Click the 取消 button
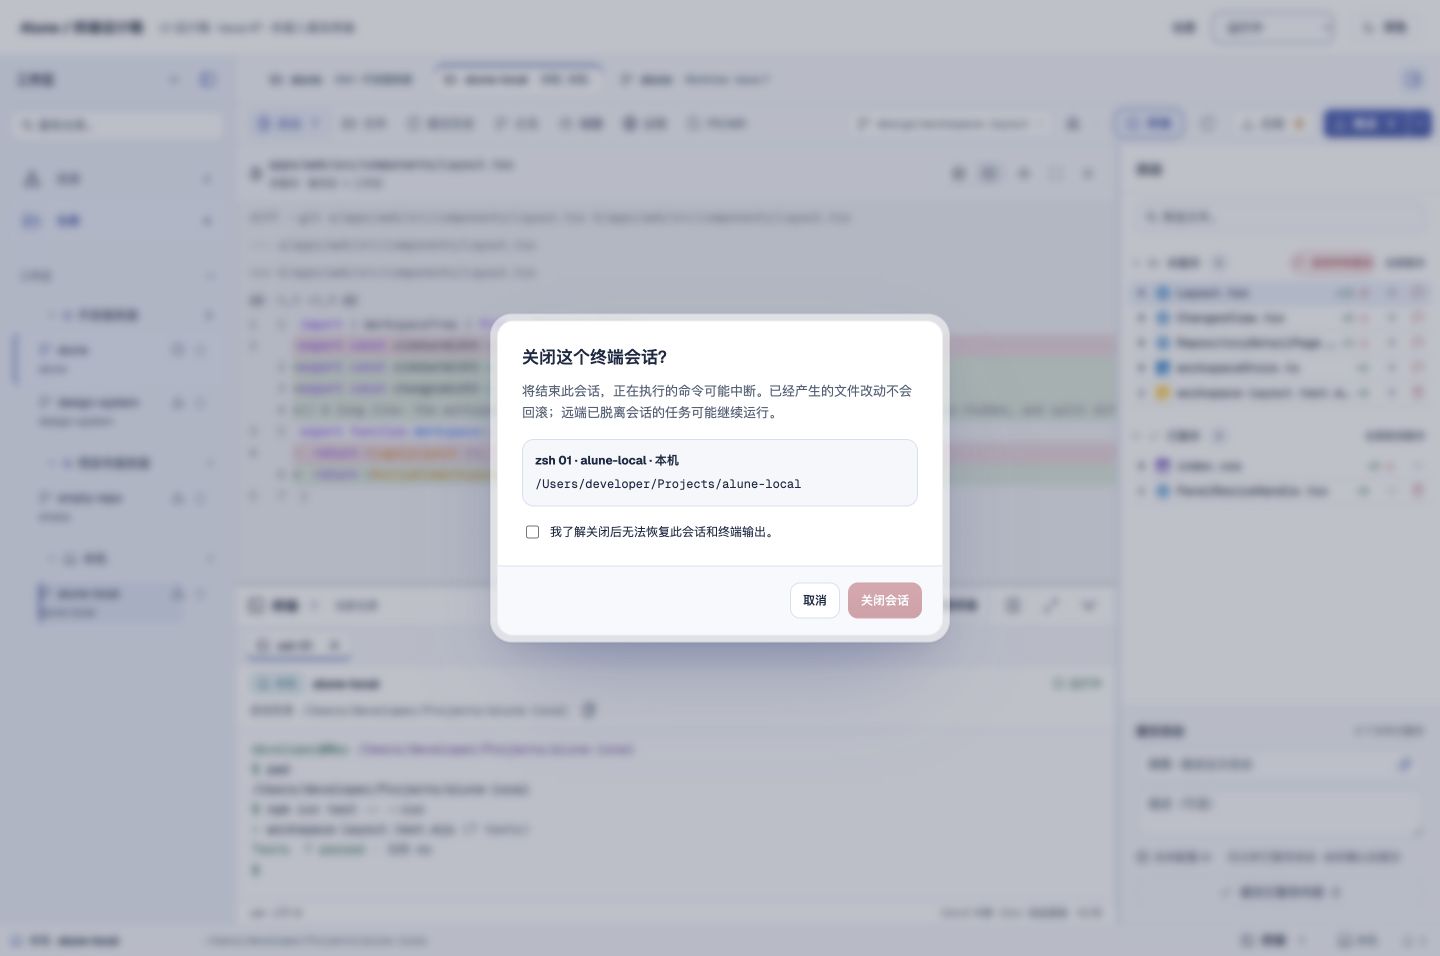Image resolution: width=1440 pixels, height=956 pixels. click(x=814, y=600)
